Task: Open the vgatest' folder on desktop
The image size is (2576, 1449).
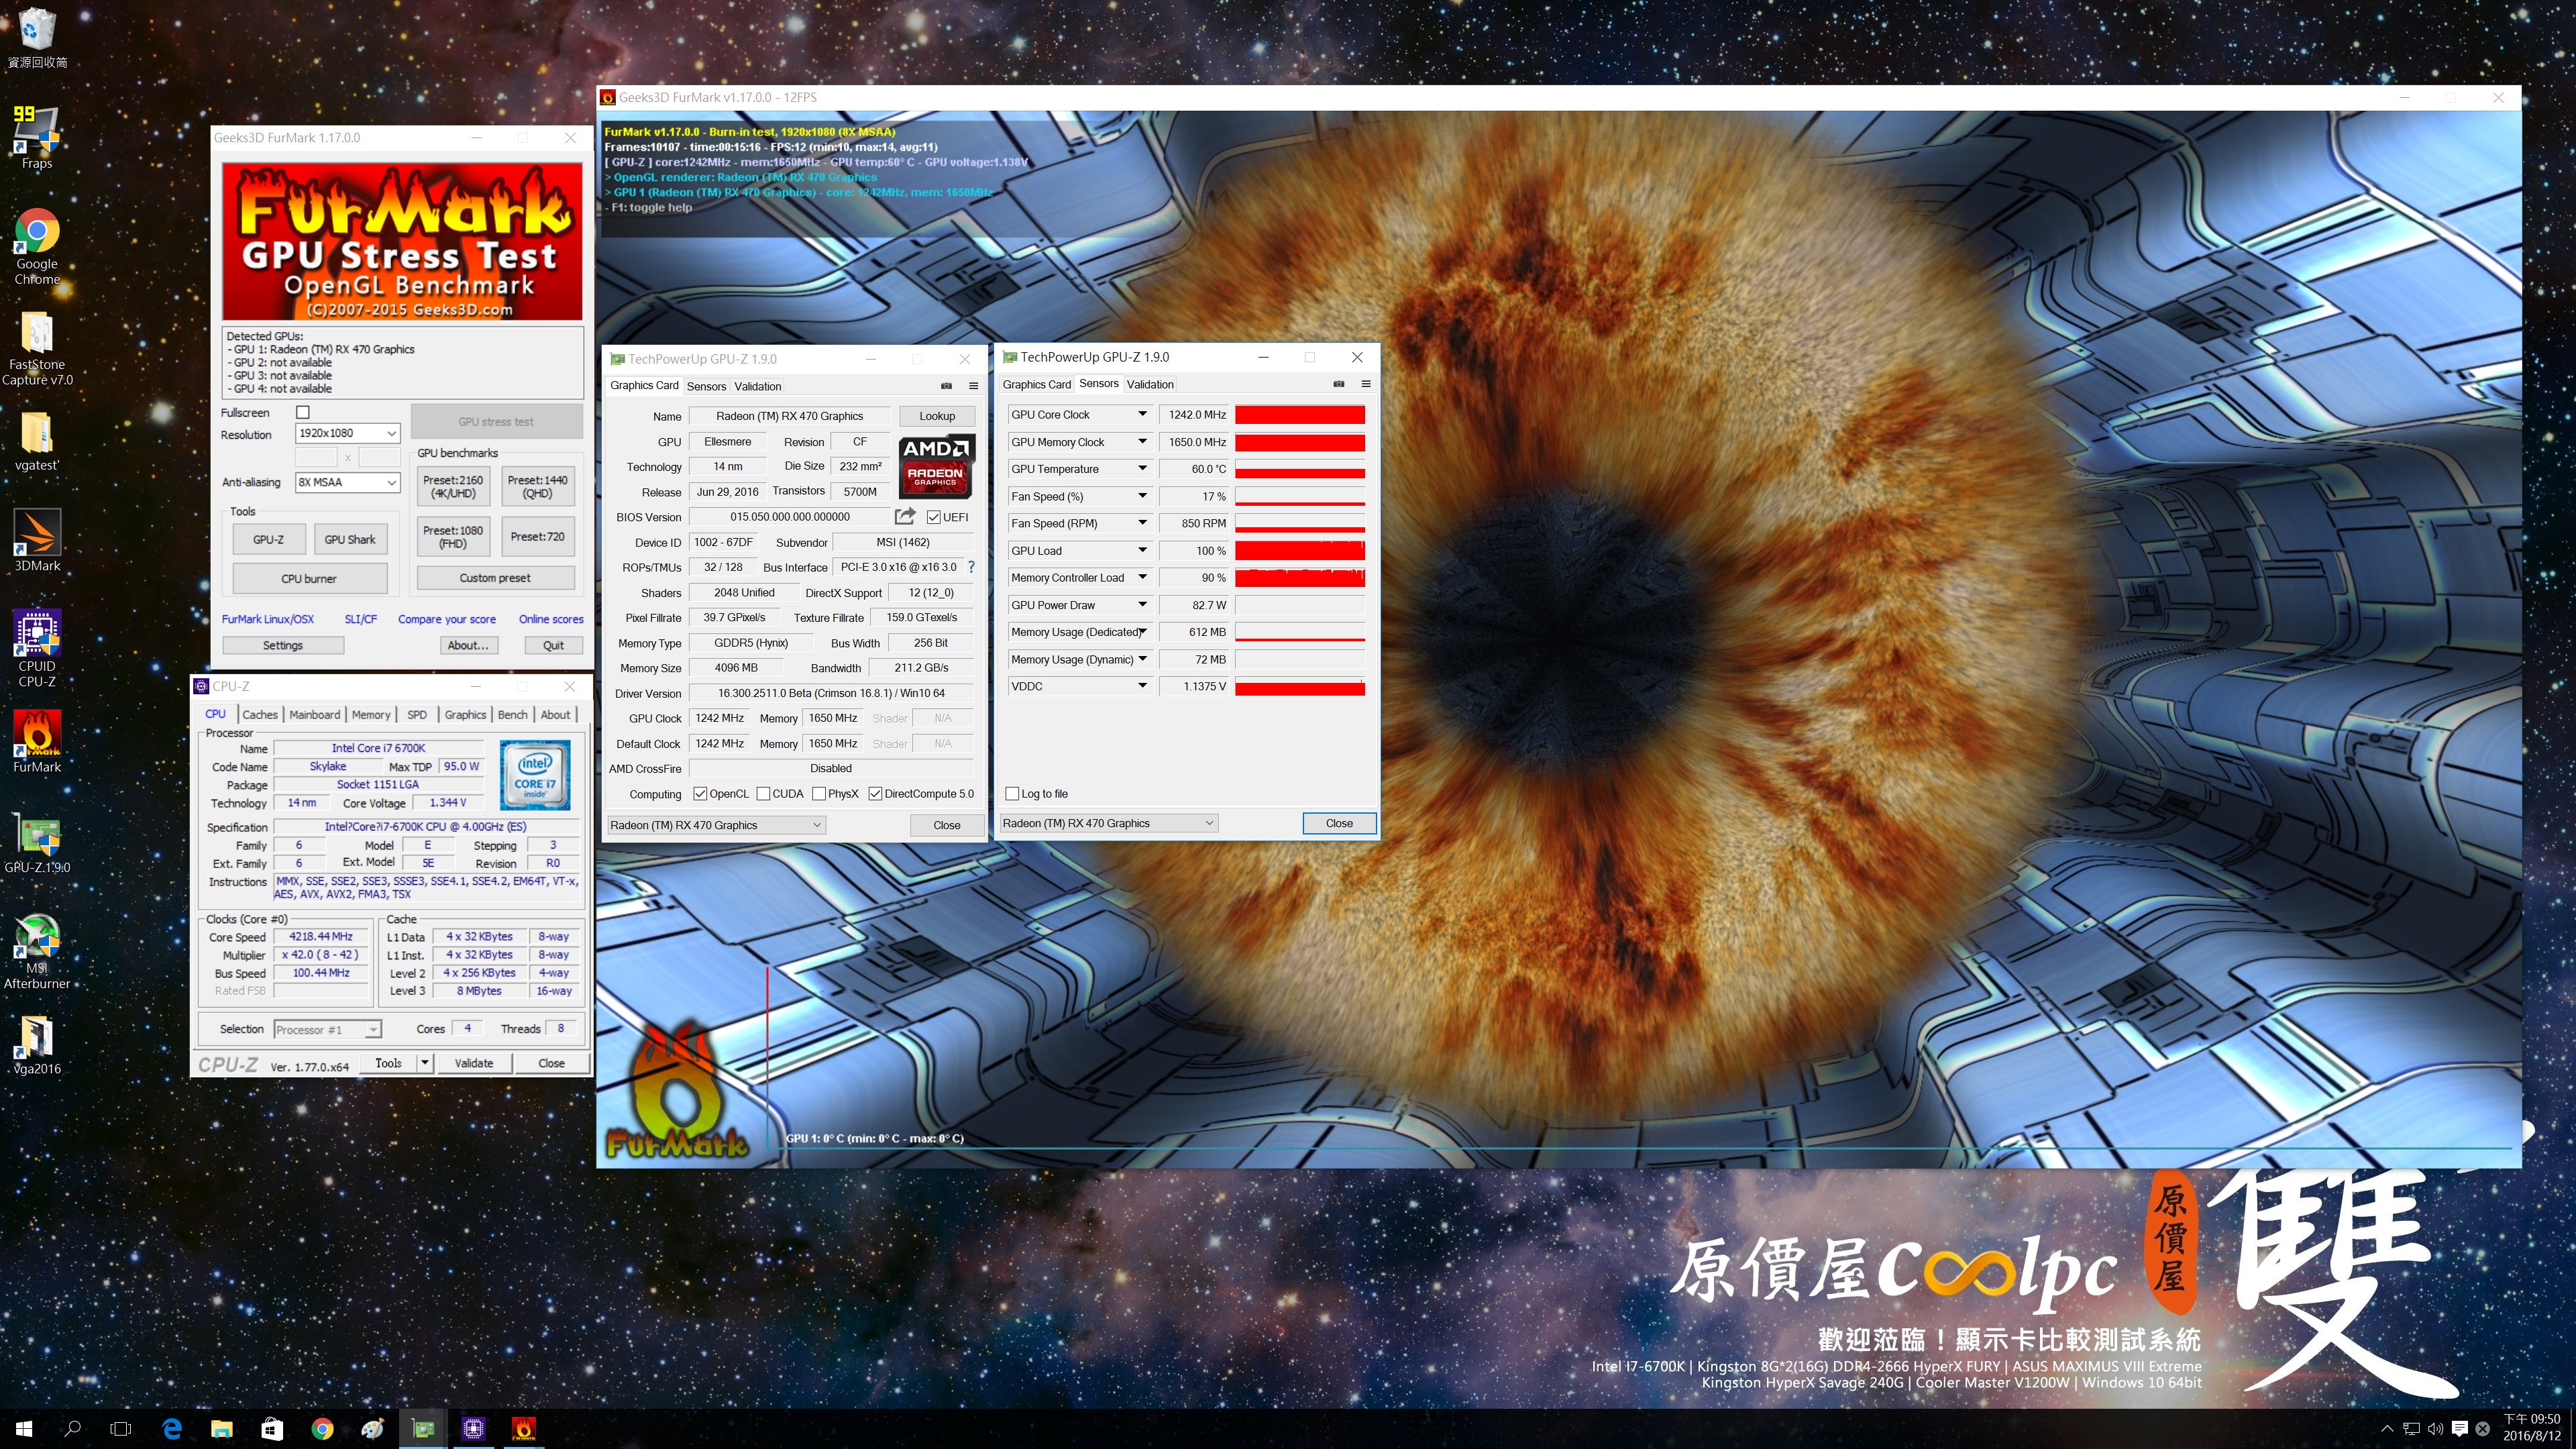Action: tap(37, 440)
